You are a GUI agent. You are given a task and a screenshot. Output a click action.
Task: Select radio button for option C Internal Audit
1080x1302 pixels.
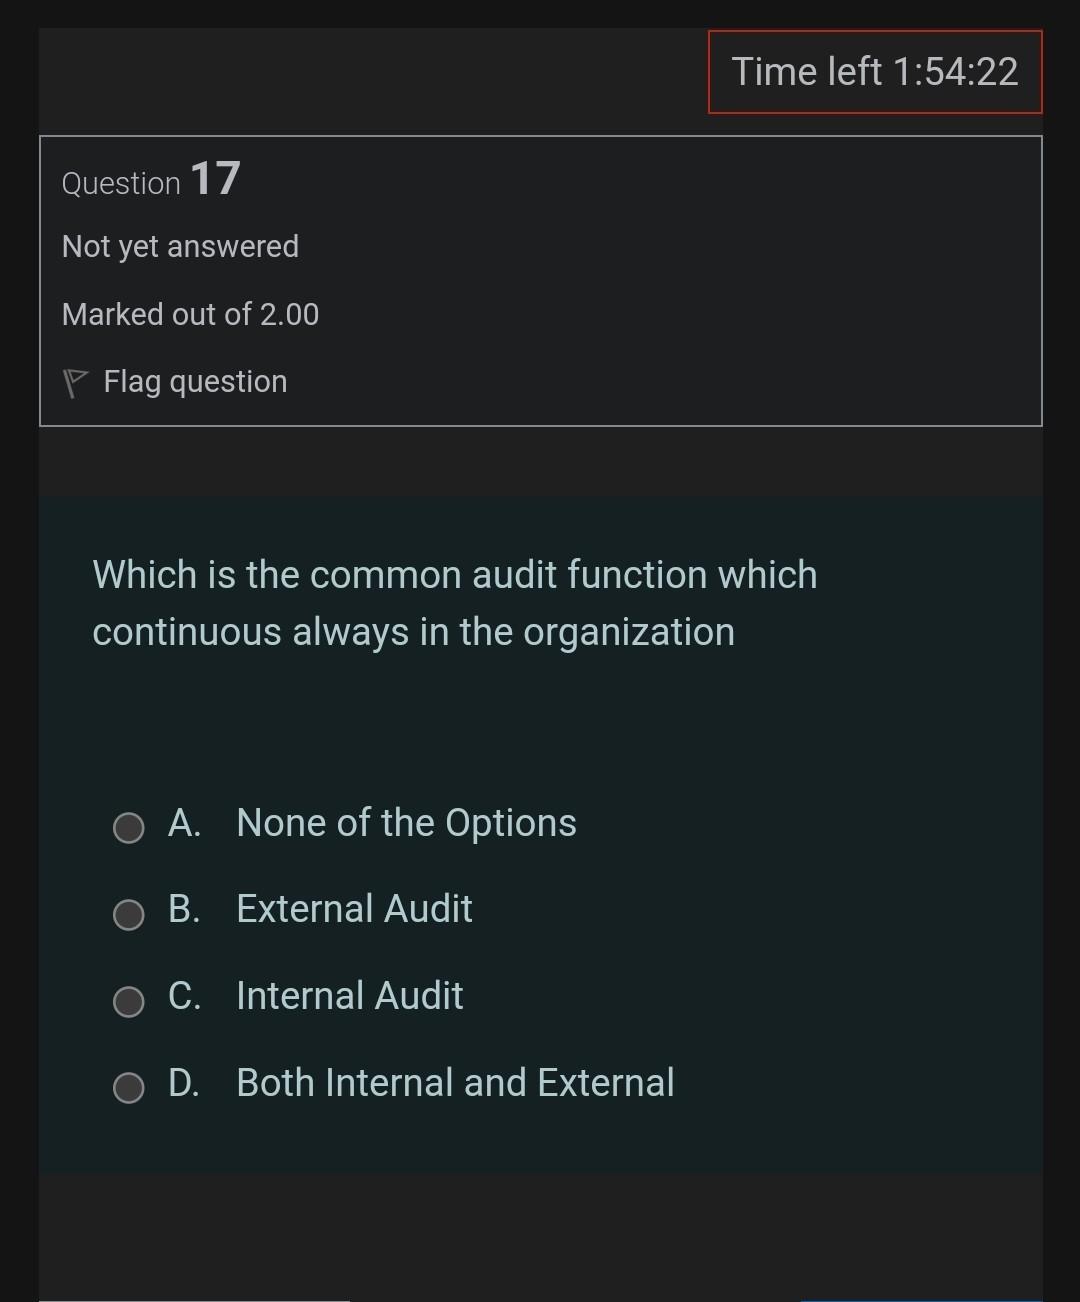tap(128, 1001)
